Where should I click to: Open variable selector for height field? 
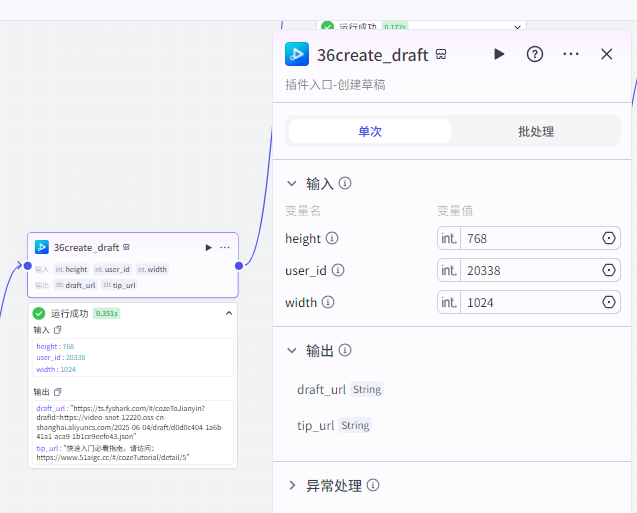[x=609, y=238]
